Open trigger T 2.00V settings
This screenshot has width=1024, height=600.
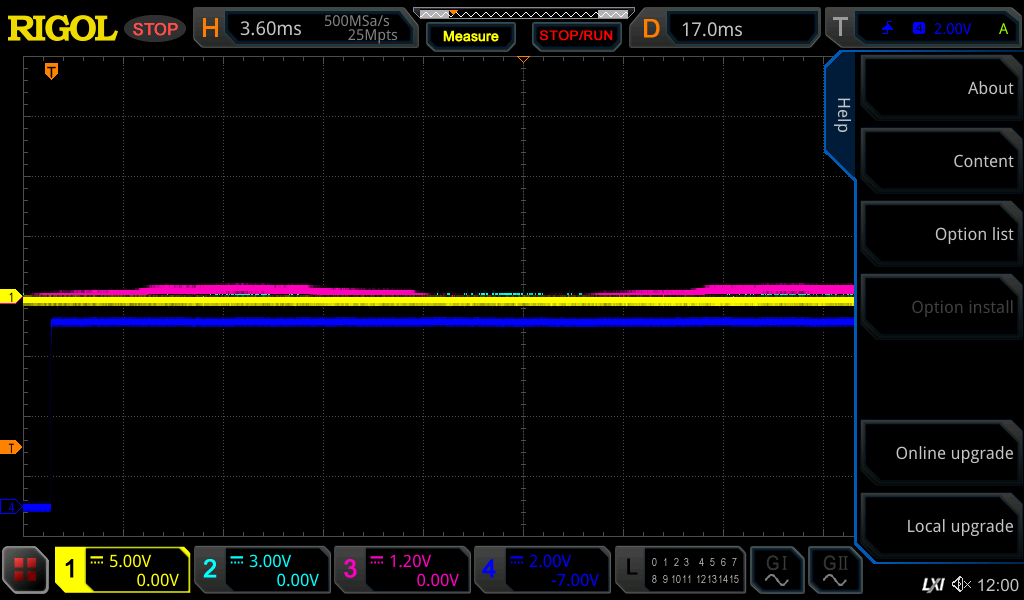tap(922, 29)
